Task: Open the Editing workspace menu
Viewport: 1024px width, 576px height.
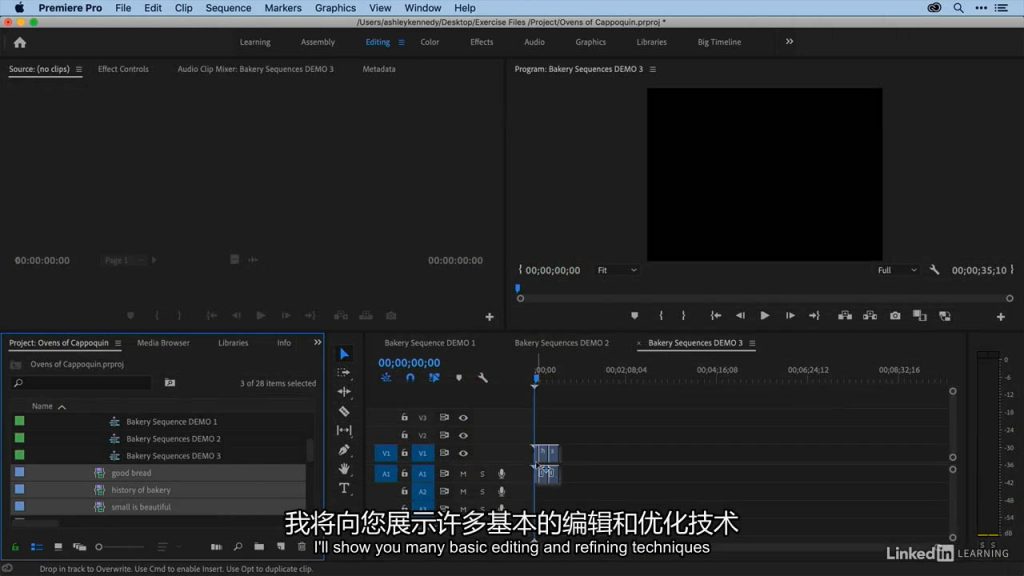Action: point(401,42)
